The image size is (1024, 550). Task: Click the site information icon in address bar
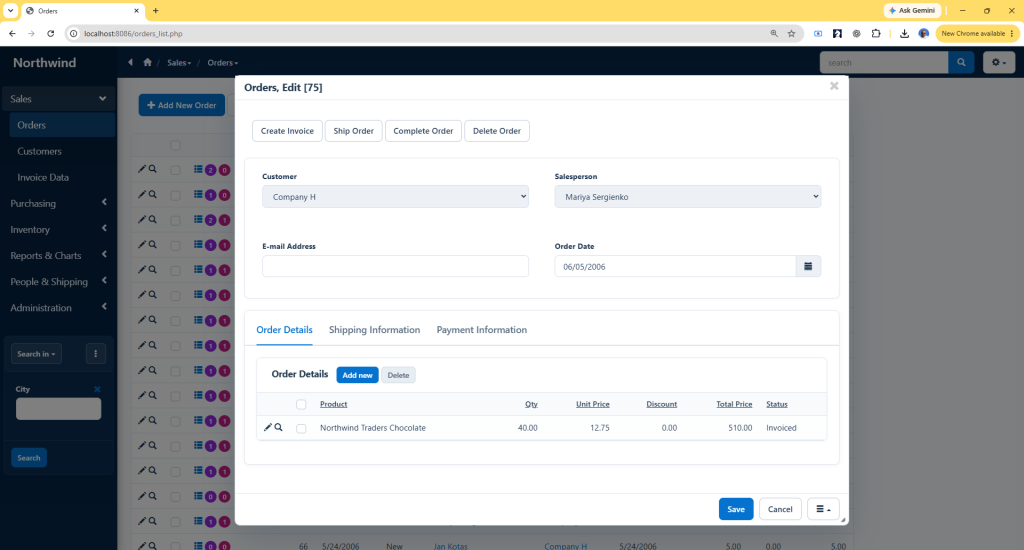74,33
